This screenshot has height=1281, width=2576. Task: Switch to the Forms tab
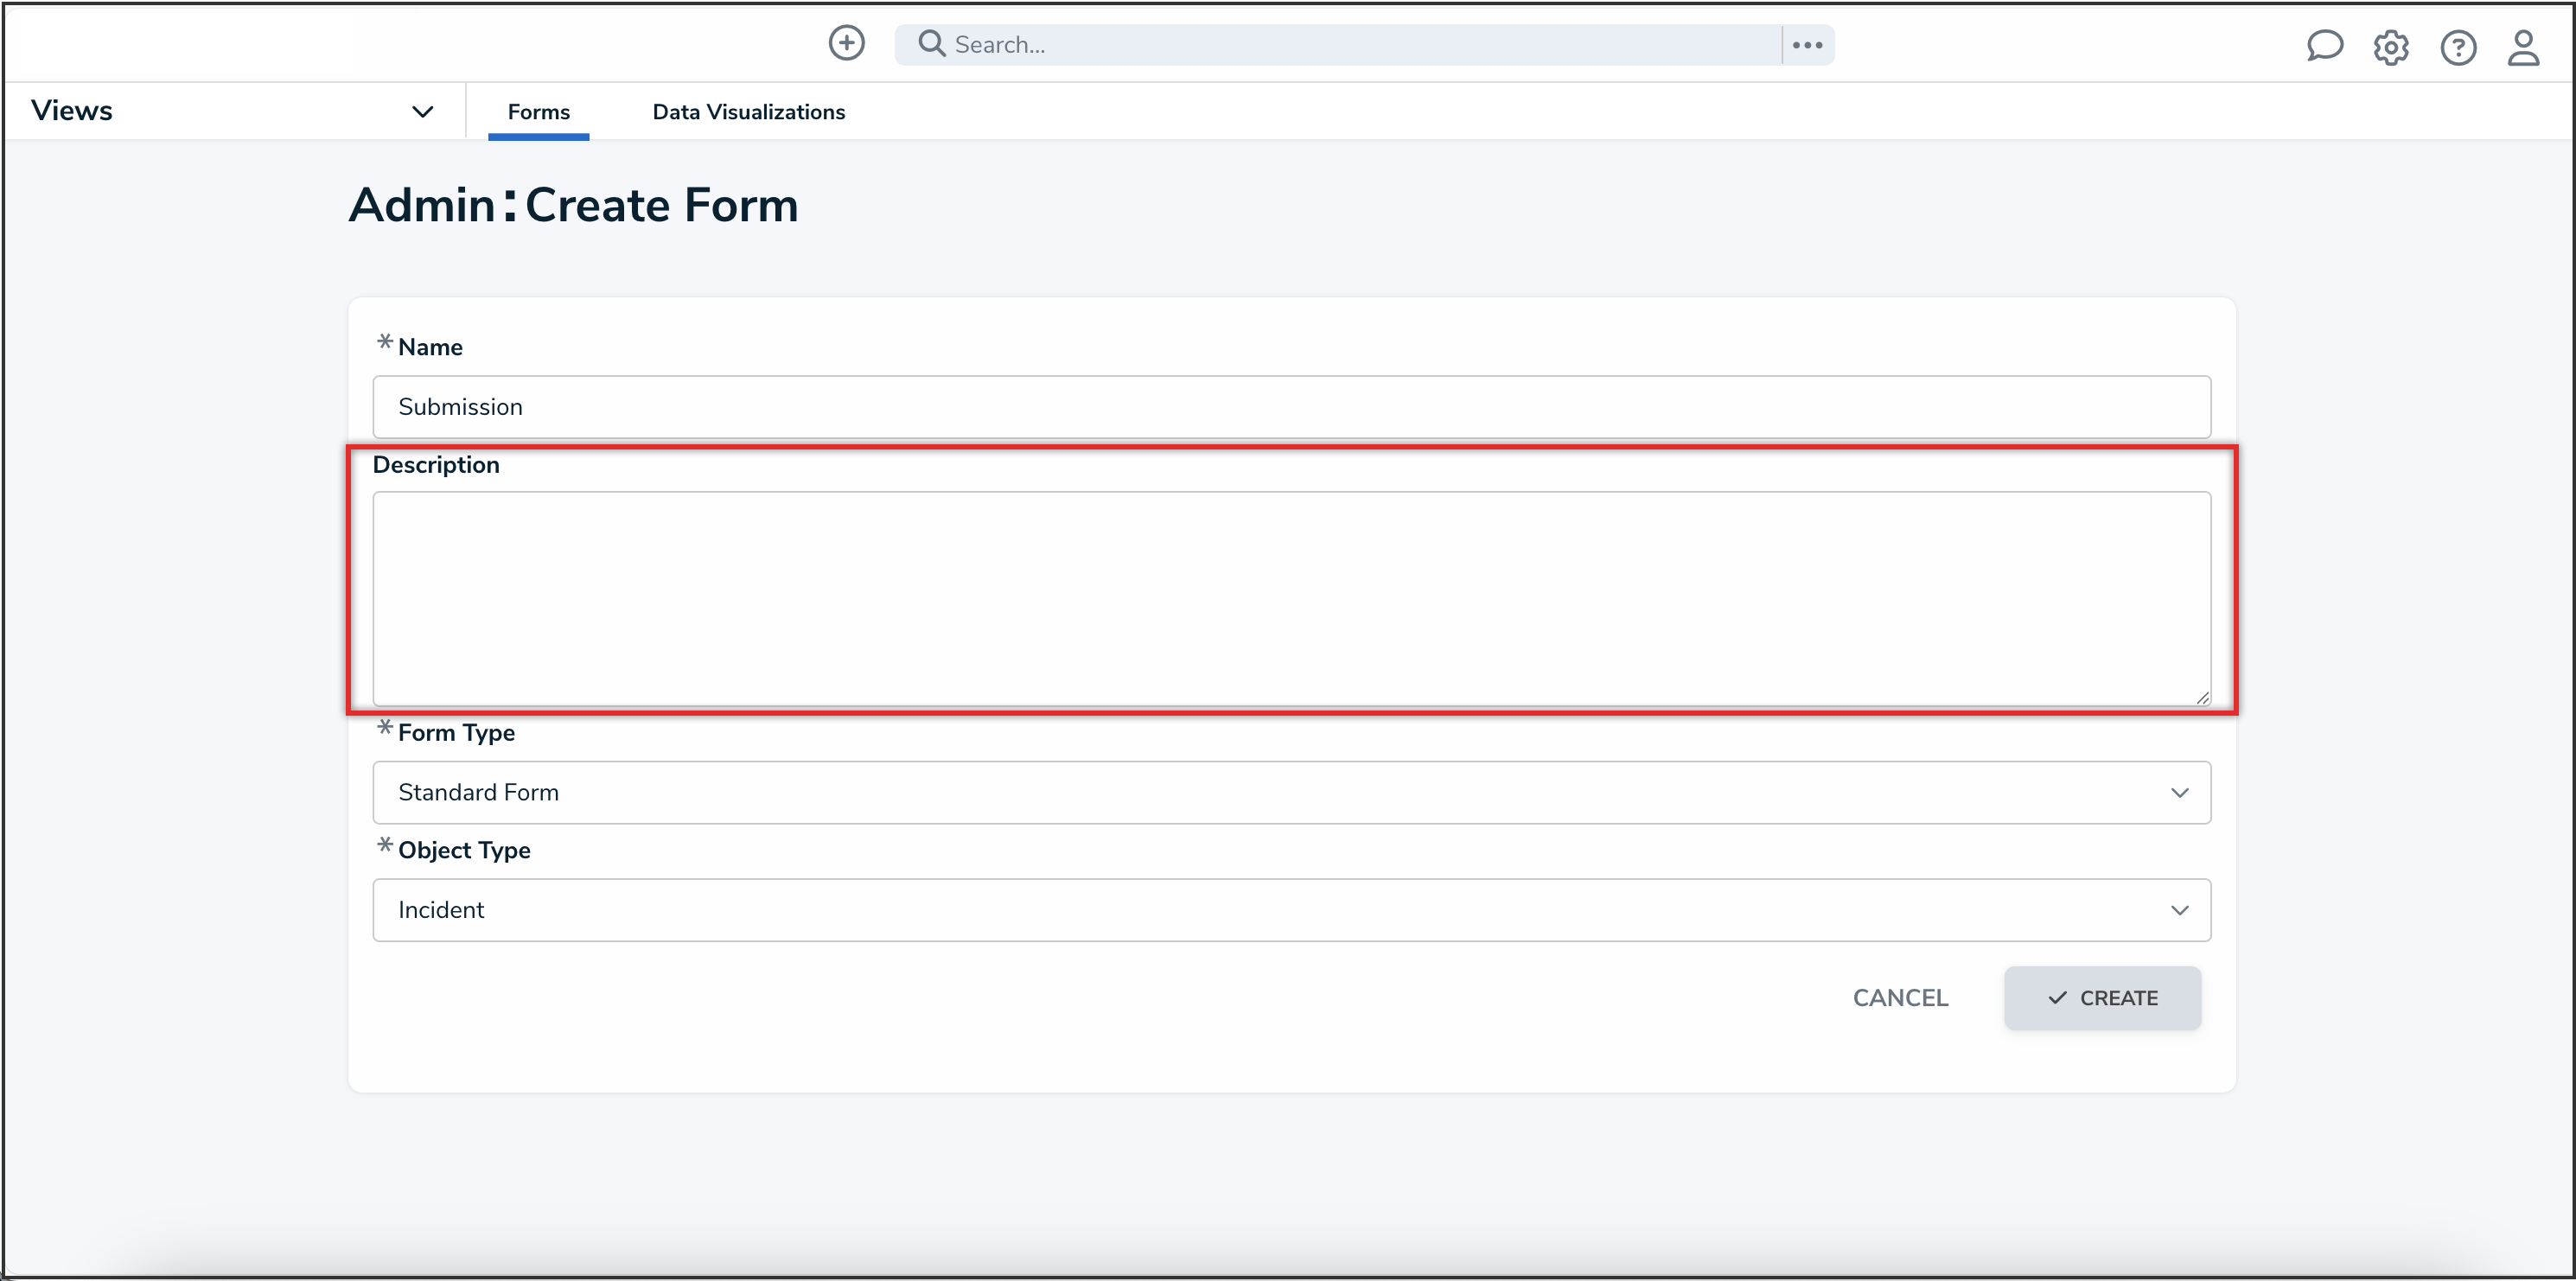(x=538, y=111)
